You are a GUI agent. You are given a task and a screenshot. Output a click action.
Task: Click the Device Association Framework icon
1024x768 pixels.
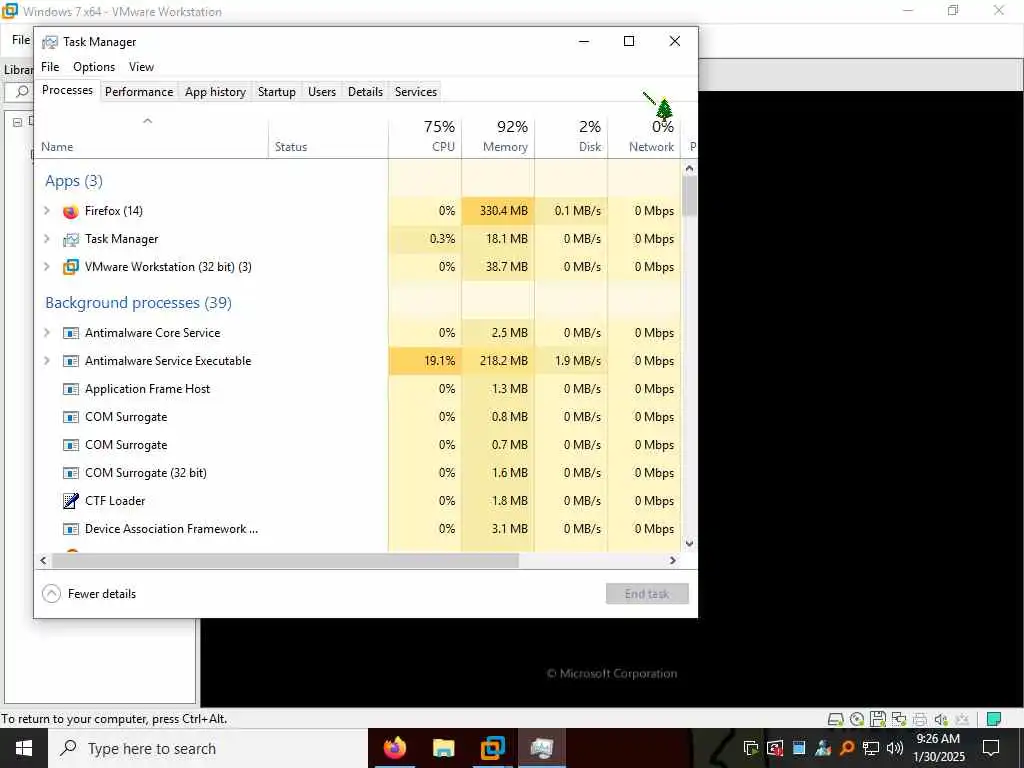[x=71, y=529]
